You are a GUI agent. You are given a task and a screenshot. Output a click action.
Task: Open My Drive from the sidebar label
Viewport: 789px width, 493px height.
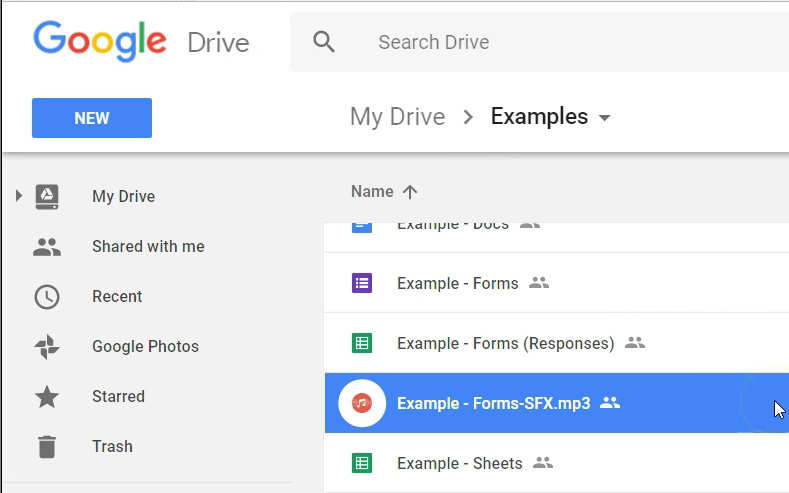(123, 196)
